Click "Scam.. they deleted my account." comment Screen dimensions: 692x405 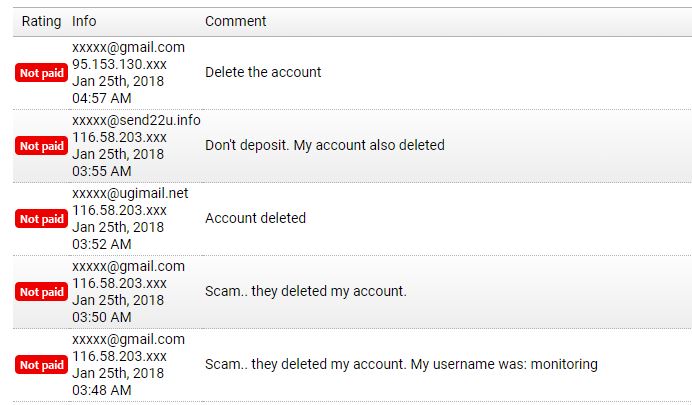[x=305, y=291]
